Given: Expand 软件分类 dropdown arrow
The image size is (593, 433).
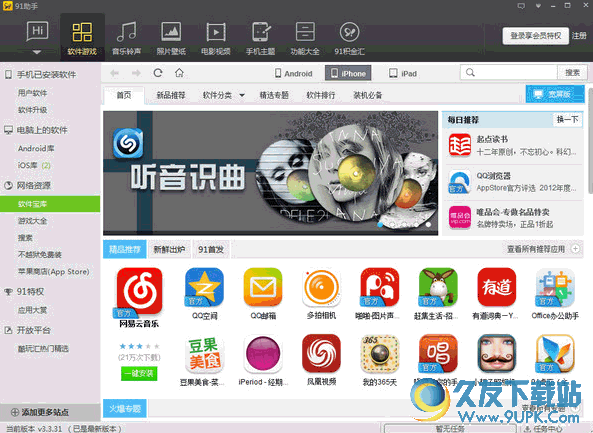Looking at the screenshot, I should (x=242, y=95).
